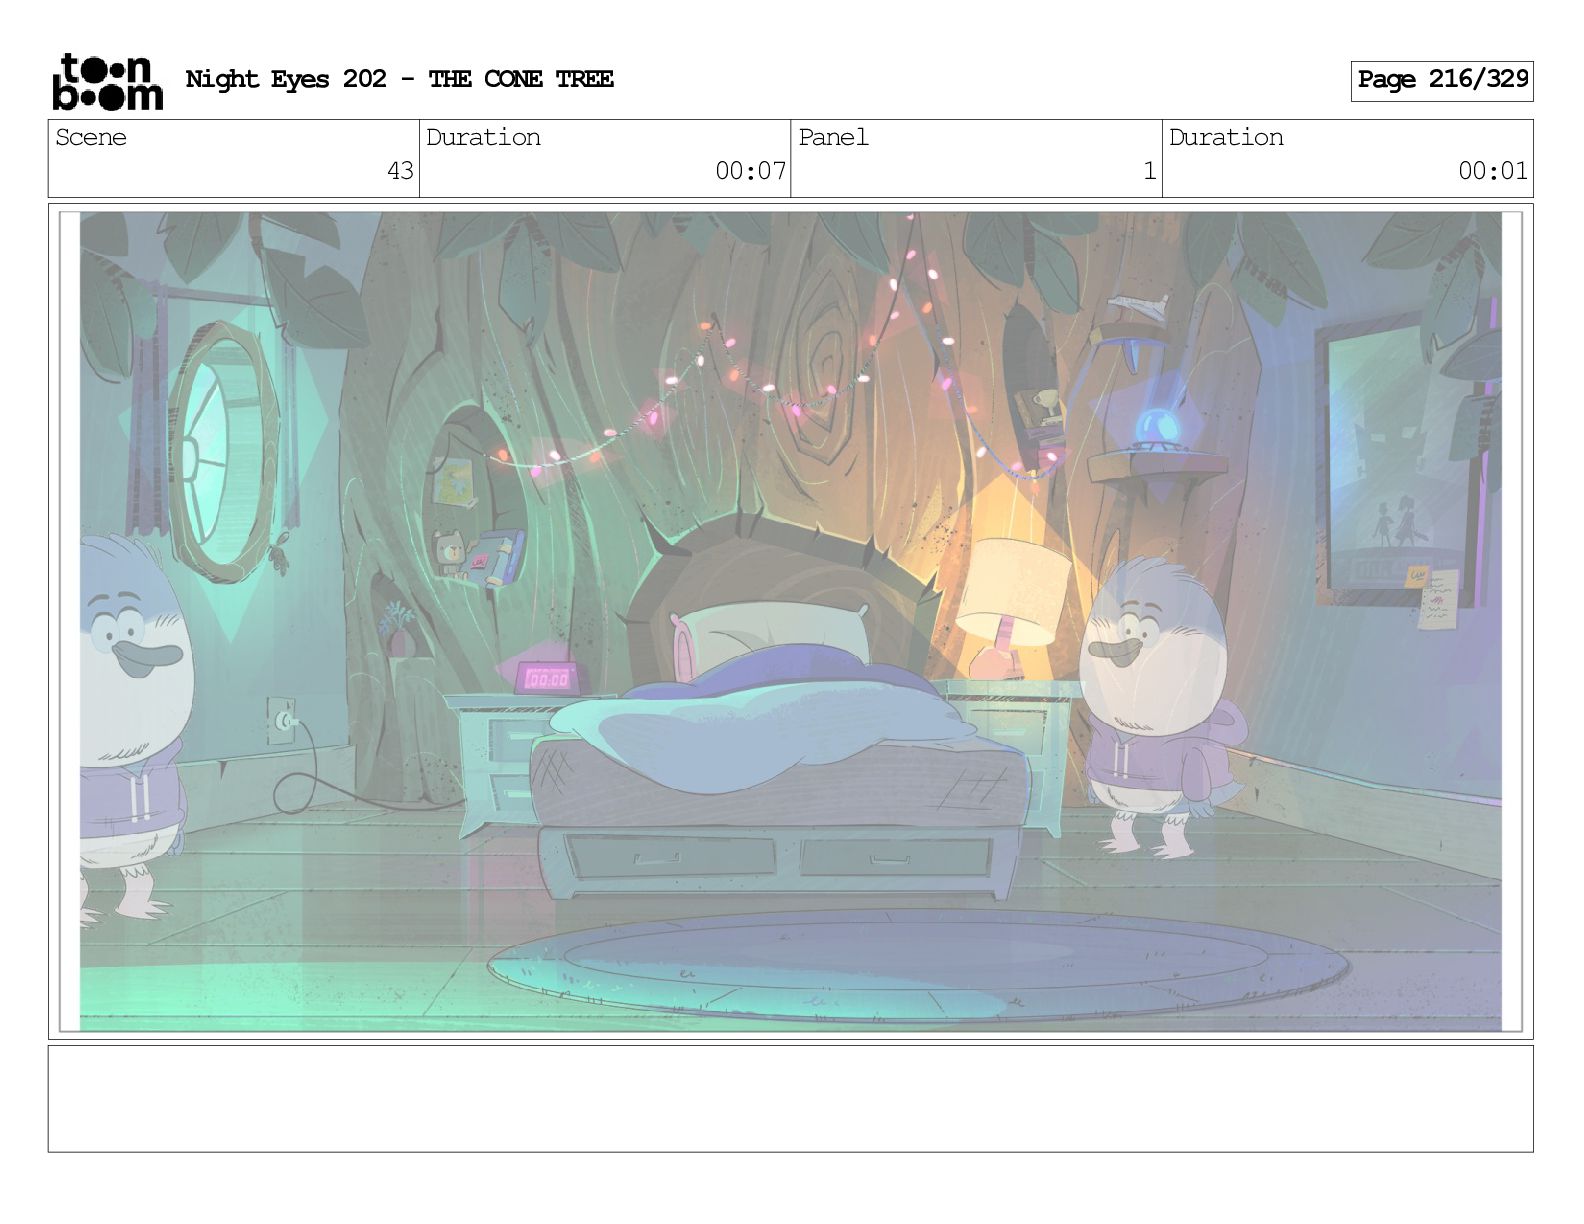Click the 'Page 216/329' indicator
The image size is (1584, 1224).
[x=1442, y=80]
